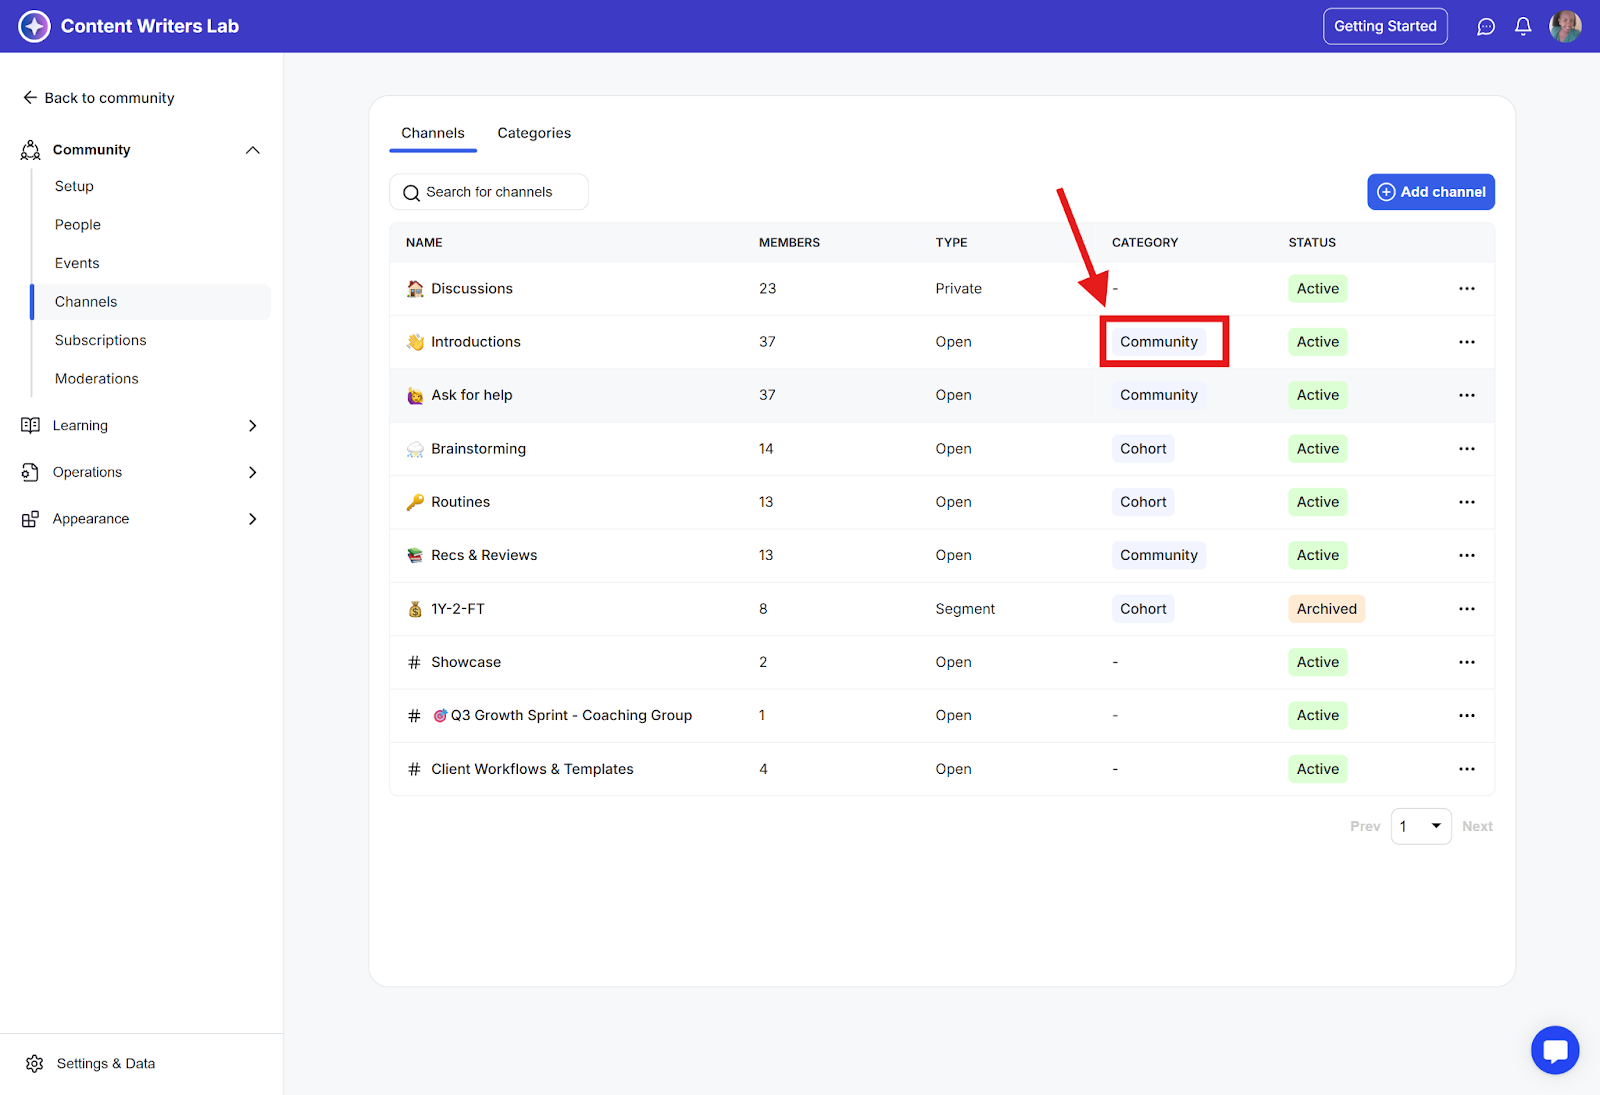Expand the Appearance sidebar section
Screen dimensions: 1600x1095
pos(253,519)
